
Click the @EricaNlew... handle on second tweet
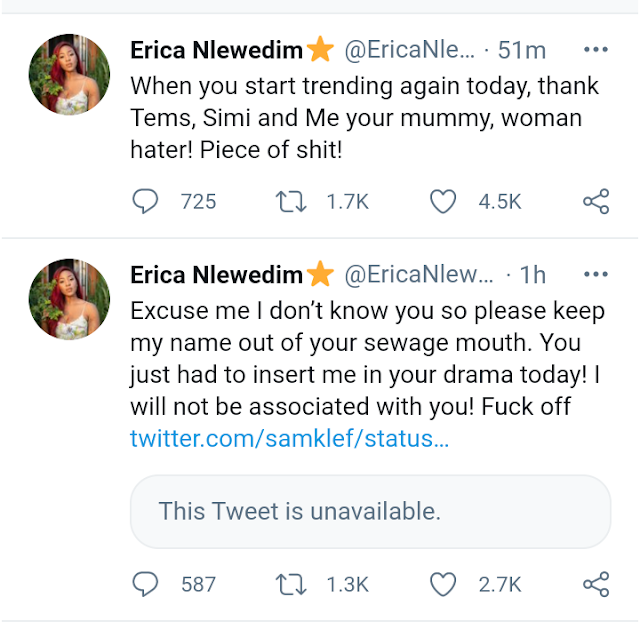point(419,274)
